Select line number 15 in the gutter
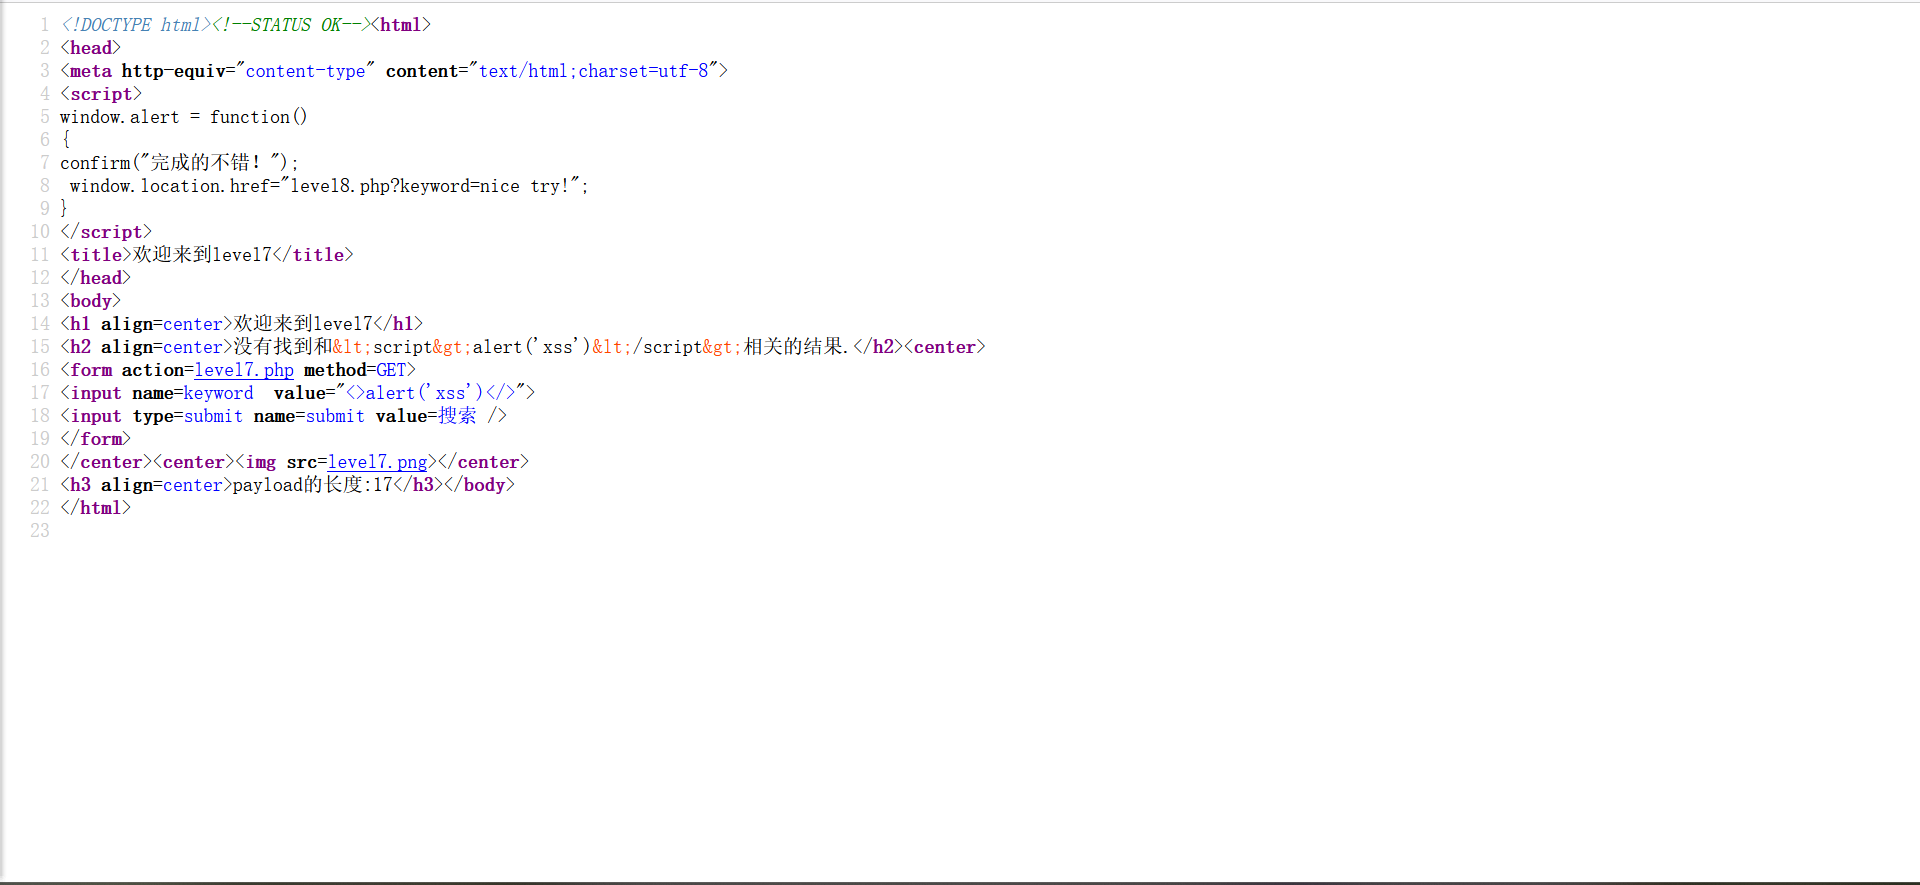1920x885 pixels. 40,347
